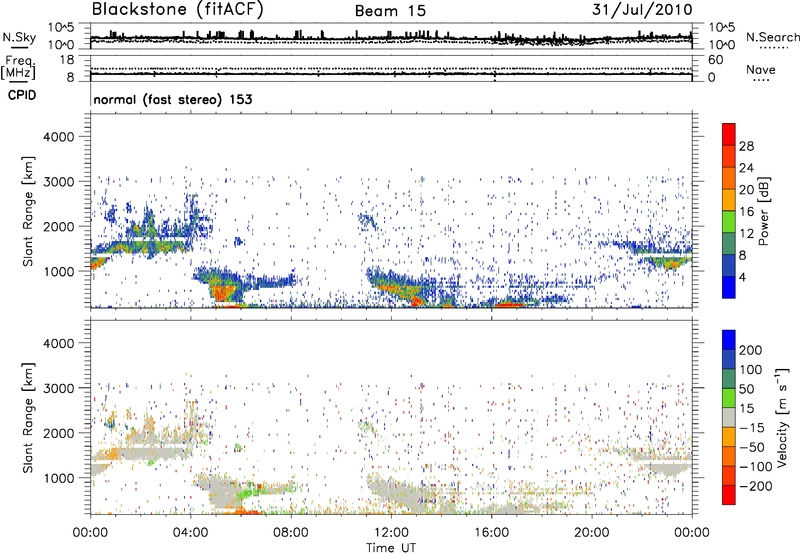
Task: Click the 16:00 time axis tick label
Action: click(491, 533)
